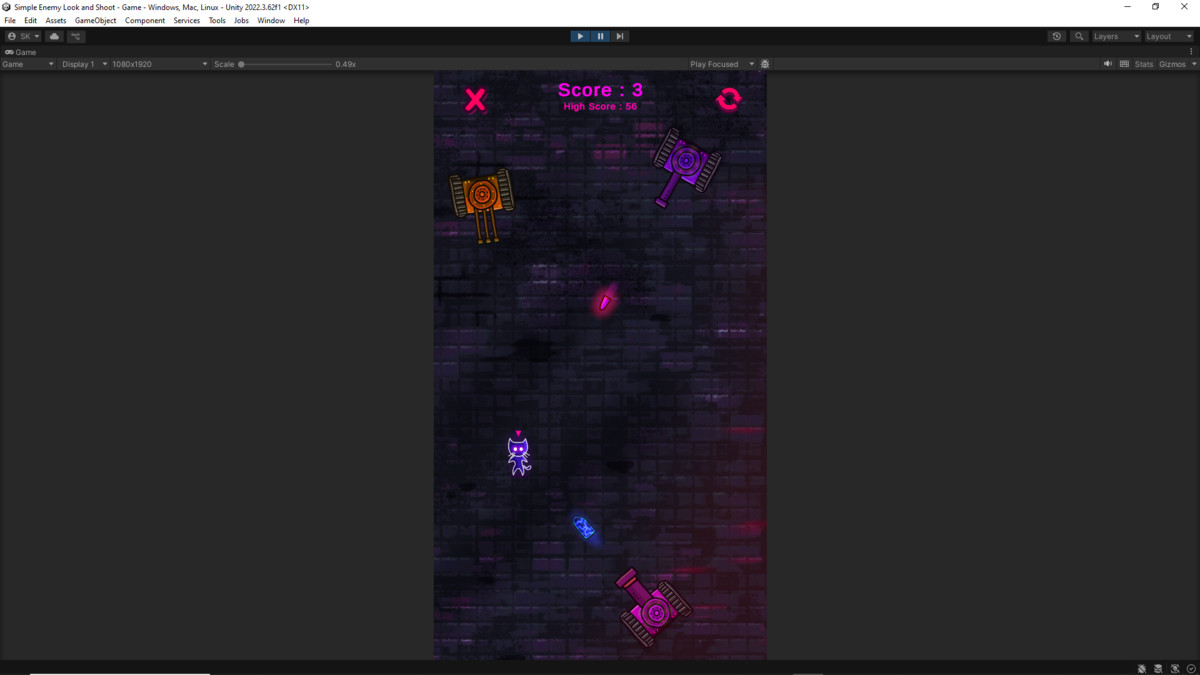Open the Display 1 dropdown
Viewport: 1200px width, 675px height.
[80, 63]
